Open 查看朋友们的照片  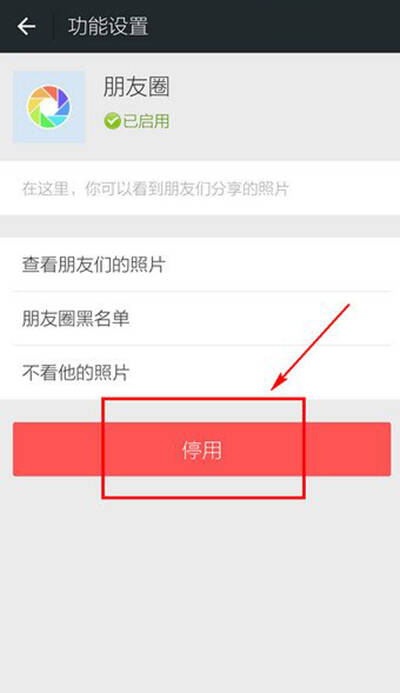point(200,265)
